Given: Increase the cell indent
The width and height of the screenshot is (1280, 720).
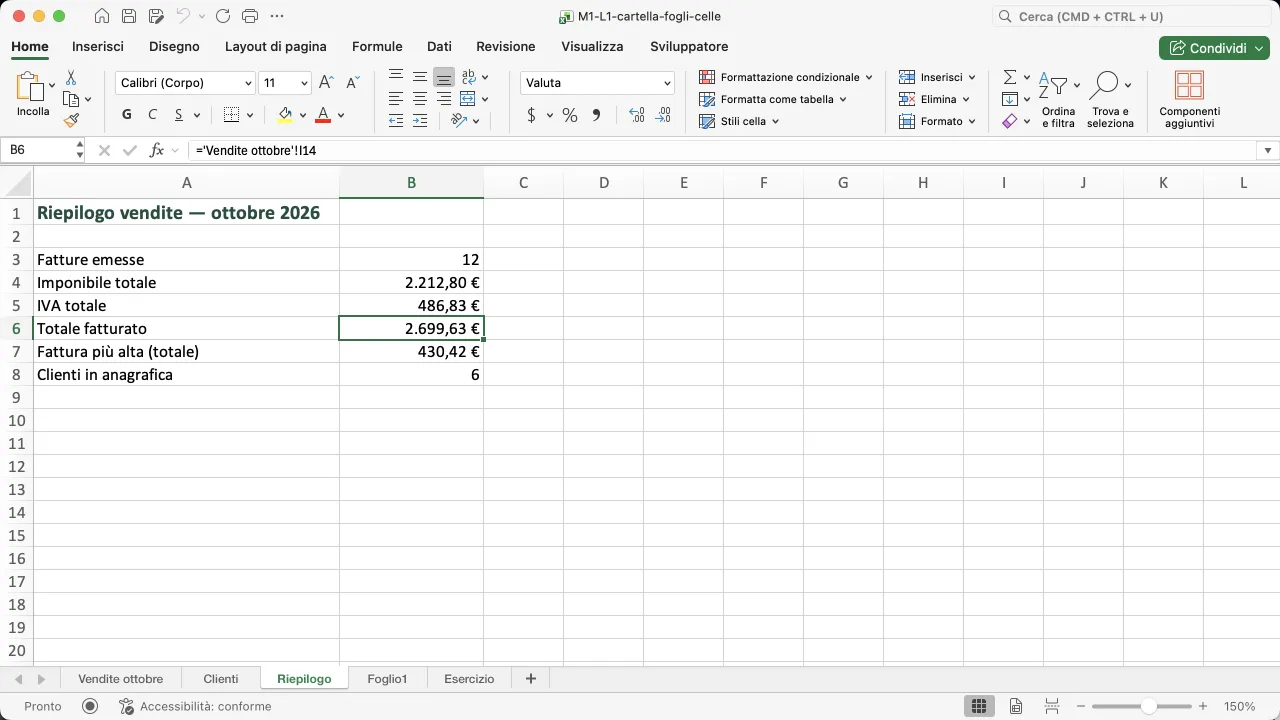Looking at the screenshot, I should [420, 121].
